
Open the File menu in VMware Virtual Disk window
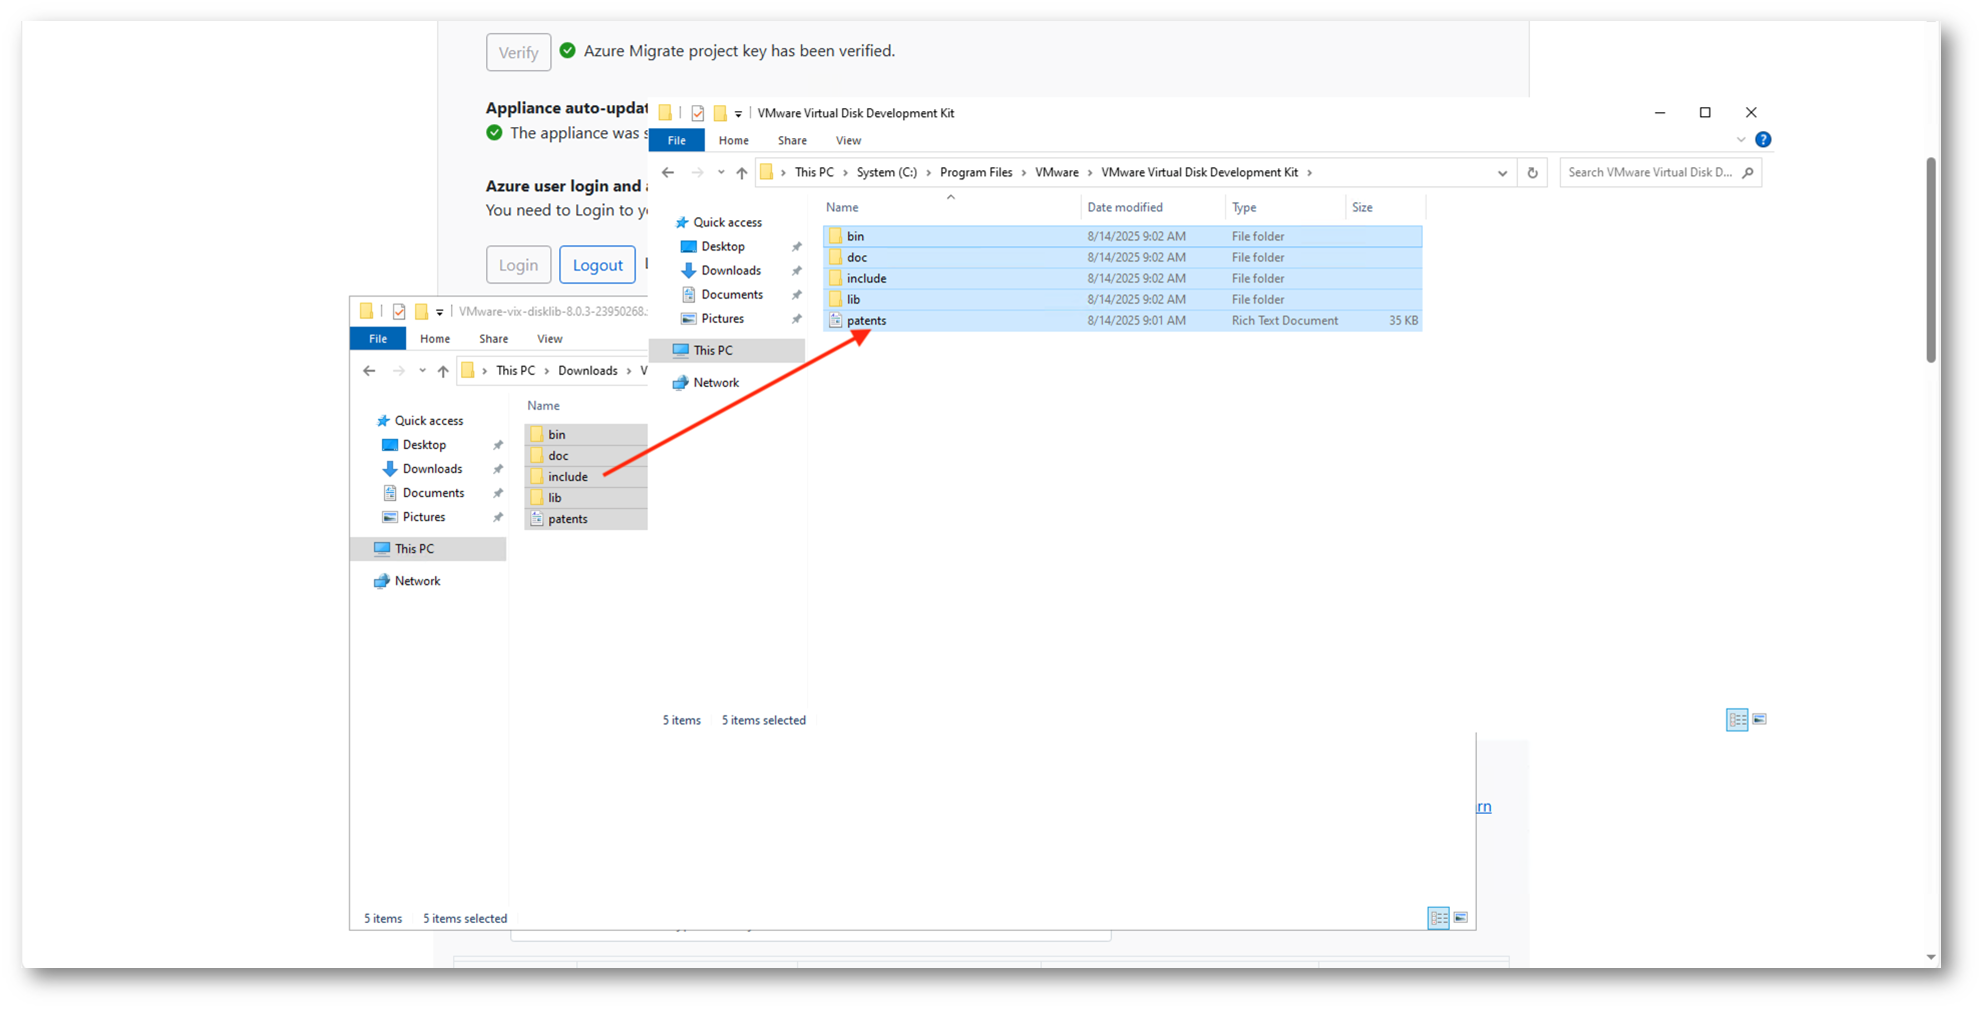(677, 141)
